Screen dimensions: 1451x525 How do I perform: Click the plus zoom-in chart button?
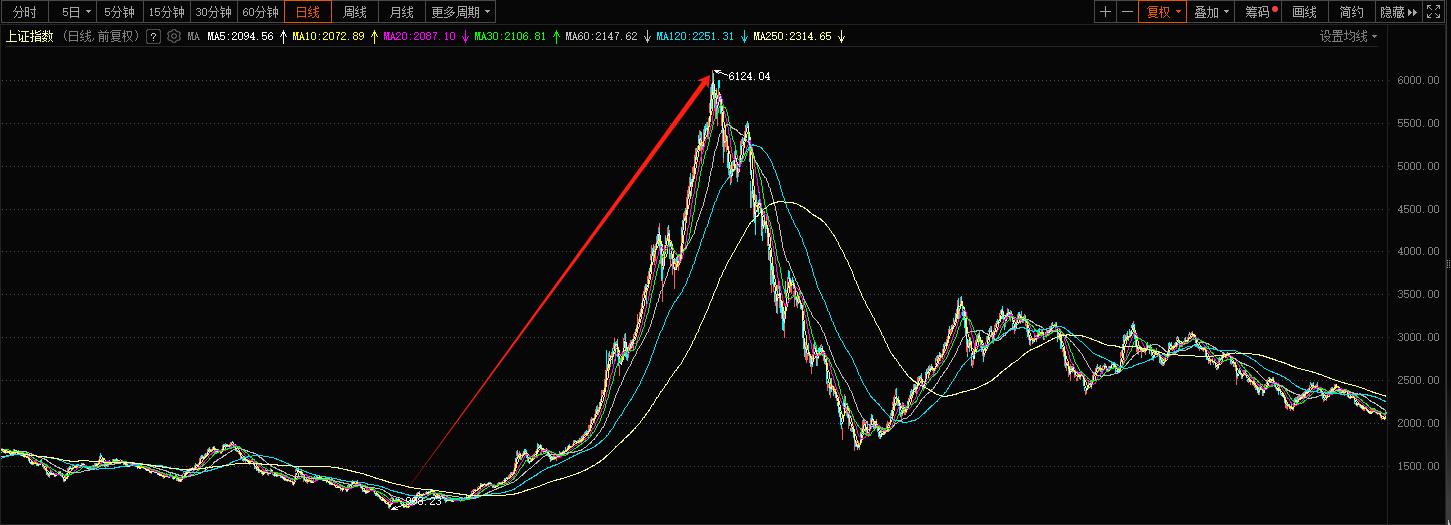pos(1105,12)
